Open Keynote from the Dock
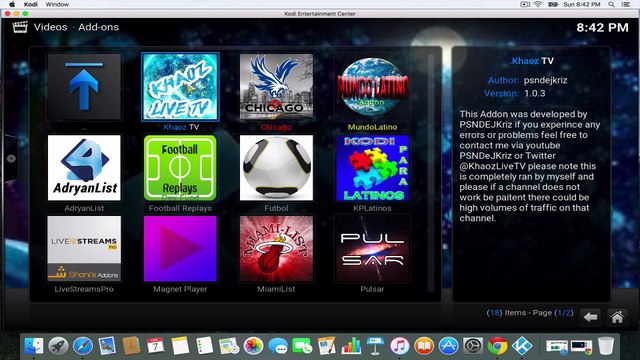Viewport: 640px width, 360px height. (375, 346)
